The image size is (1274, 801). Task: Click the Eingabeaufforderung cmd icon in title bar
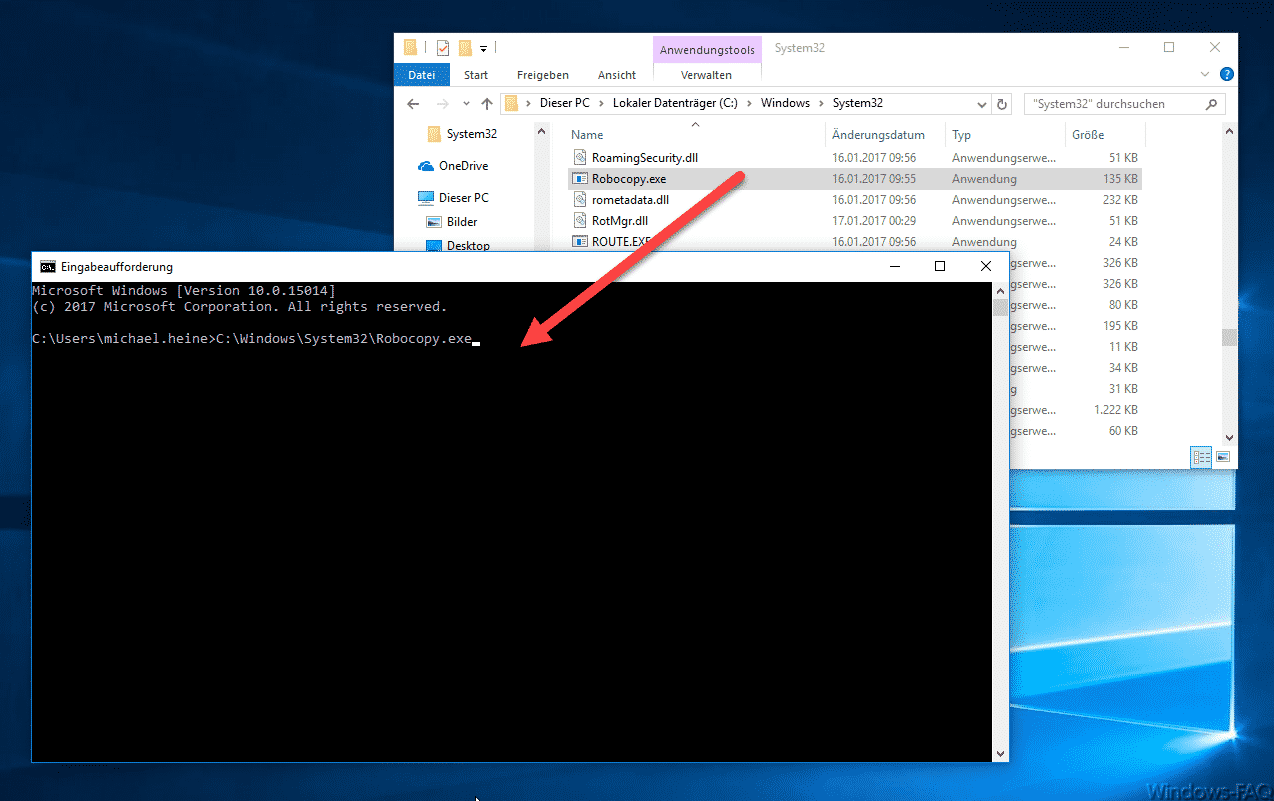(48, 266)
